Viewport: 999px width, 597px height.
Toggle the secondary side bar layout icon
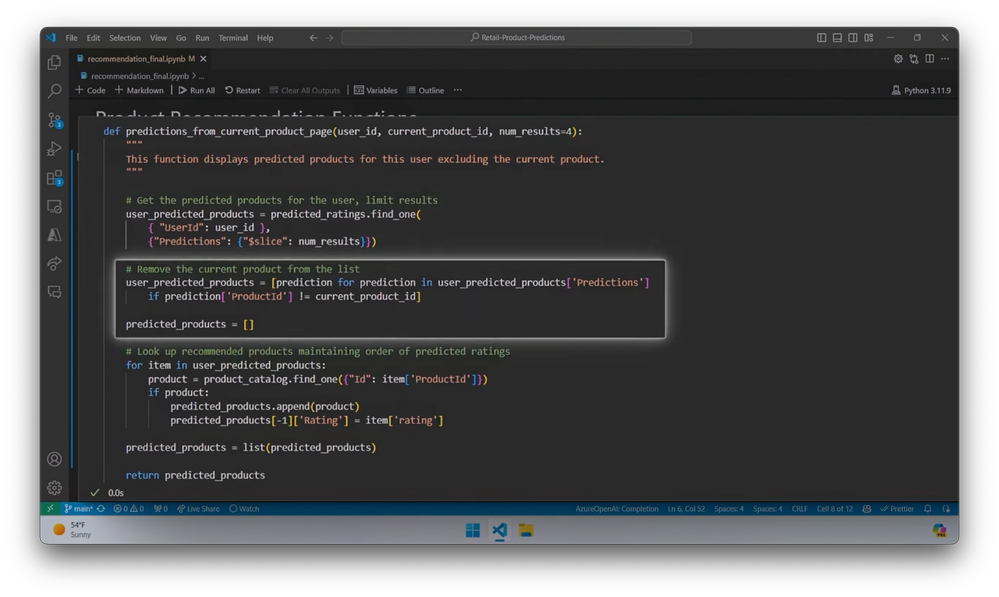(x=852, y=38)
